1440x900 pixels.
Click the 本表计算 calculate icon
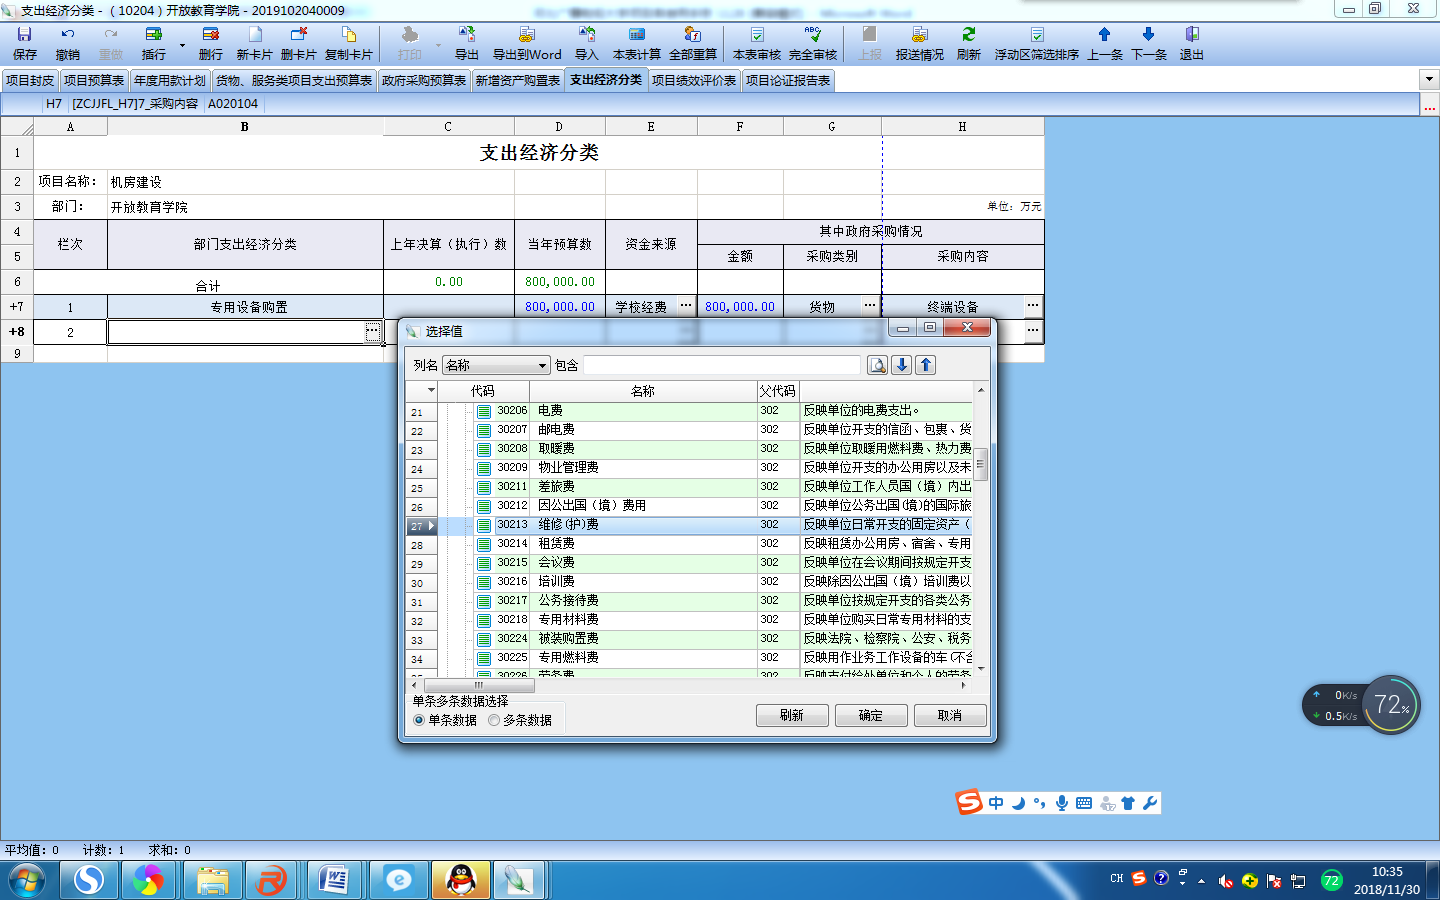[x=636, y=43]
